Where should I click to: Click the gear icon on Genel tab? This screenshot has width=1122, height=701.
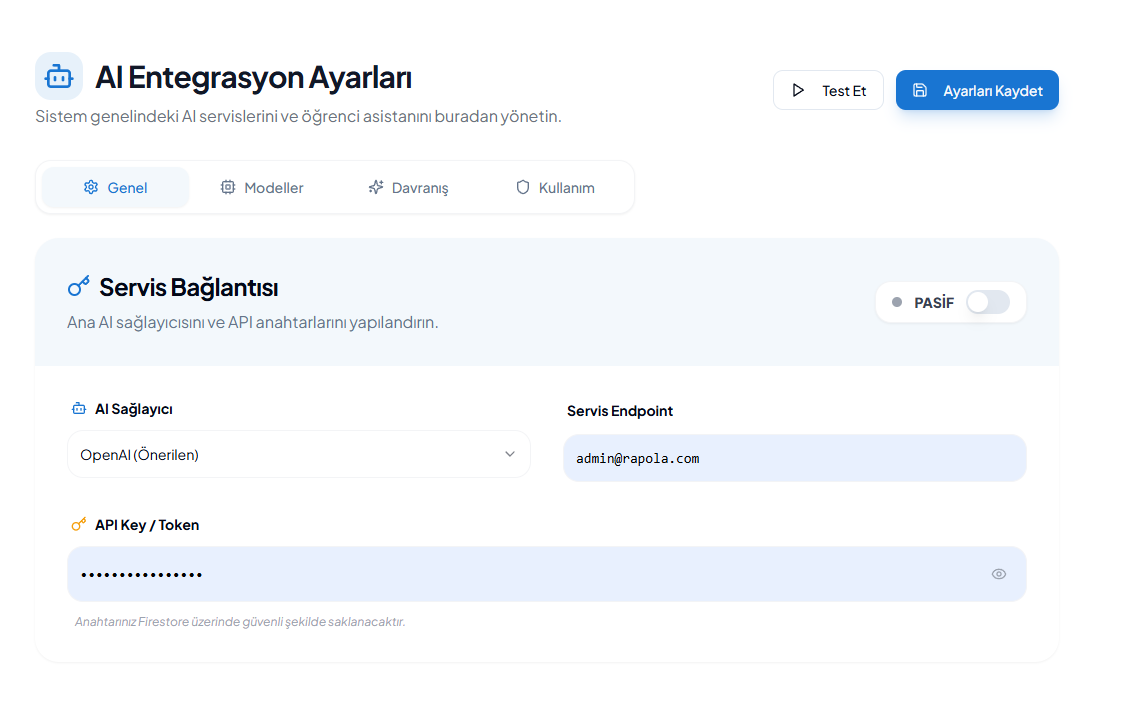(91, 187)
